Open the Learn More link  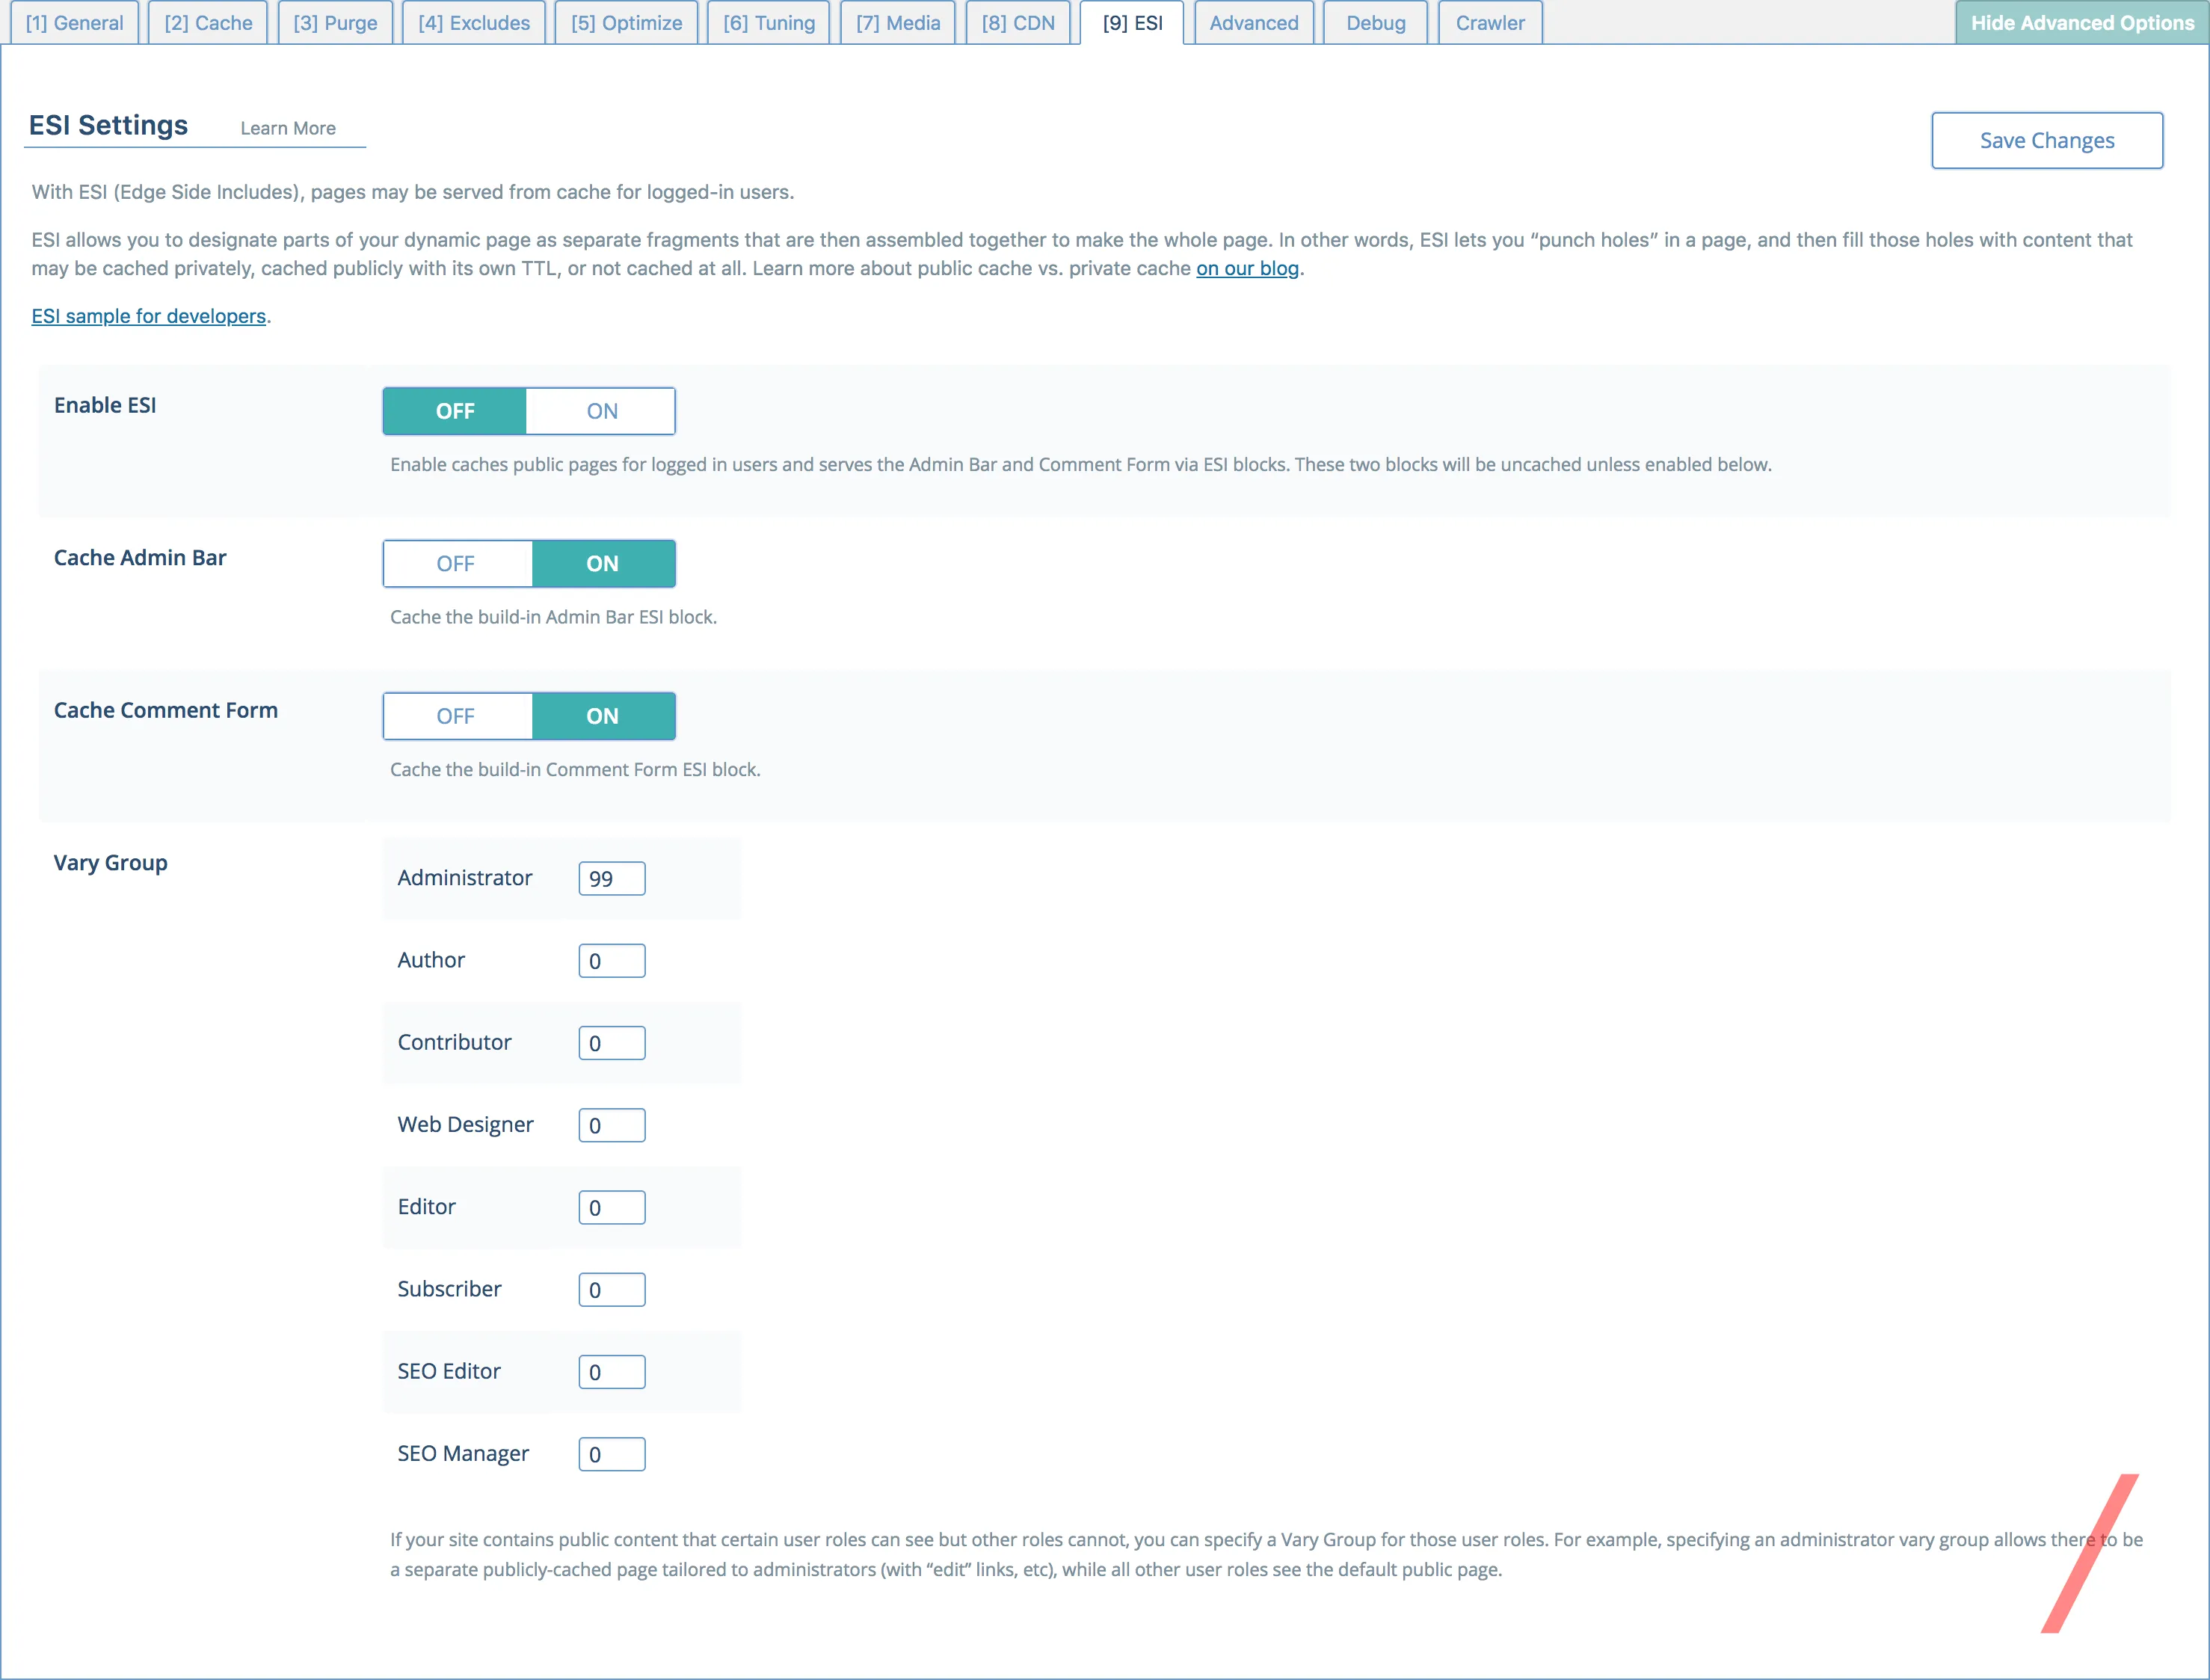click(x=287, y=128)
